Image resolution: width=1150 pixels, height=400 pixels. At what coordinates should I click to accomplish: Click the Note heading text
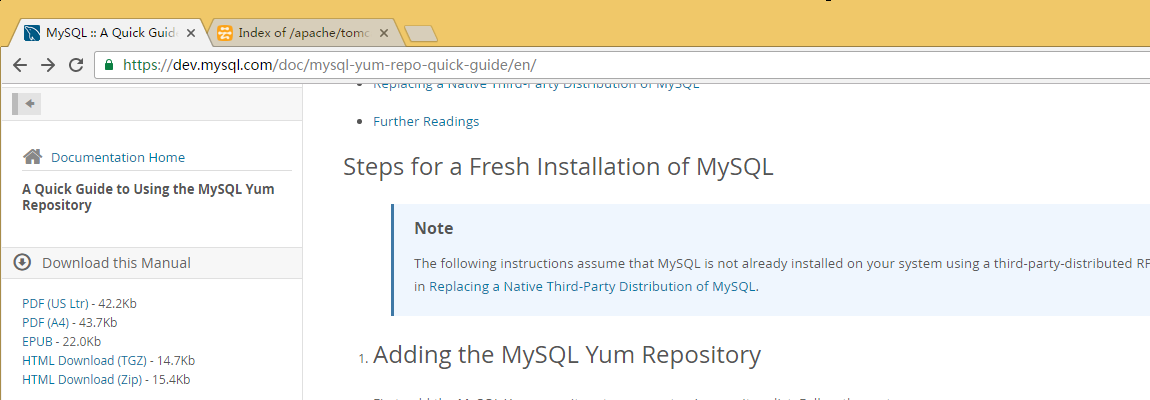(x=433, y=228)
